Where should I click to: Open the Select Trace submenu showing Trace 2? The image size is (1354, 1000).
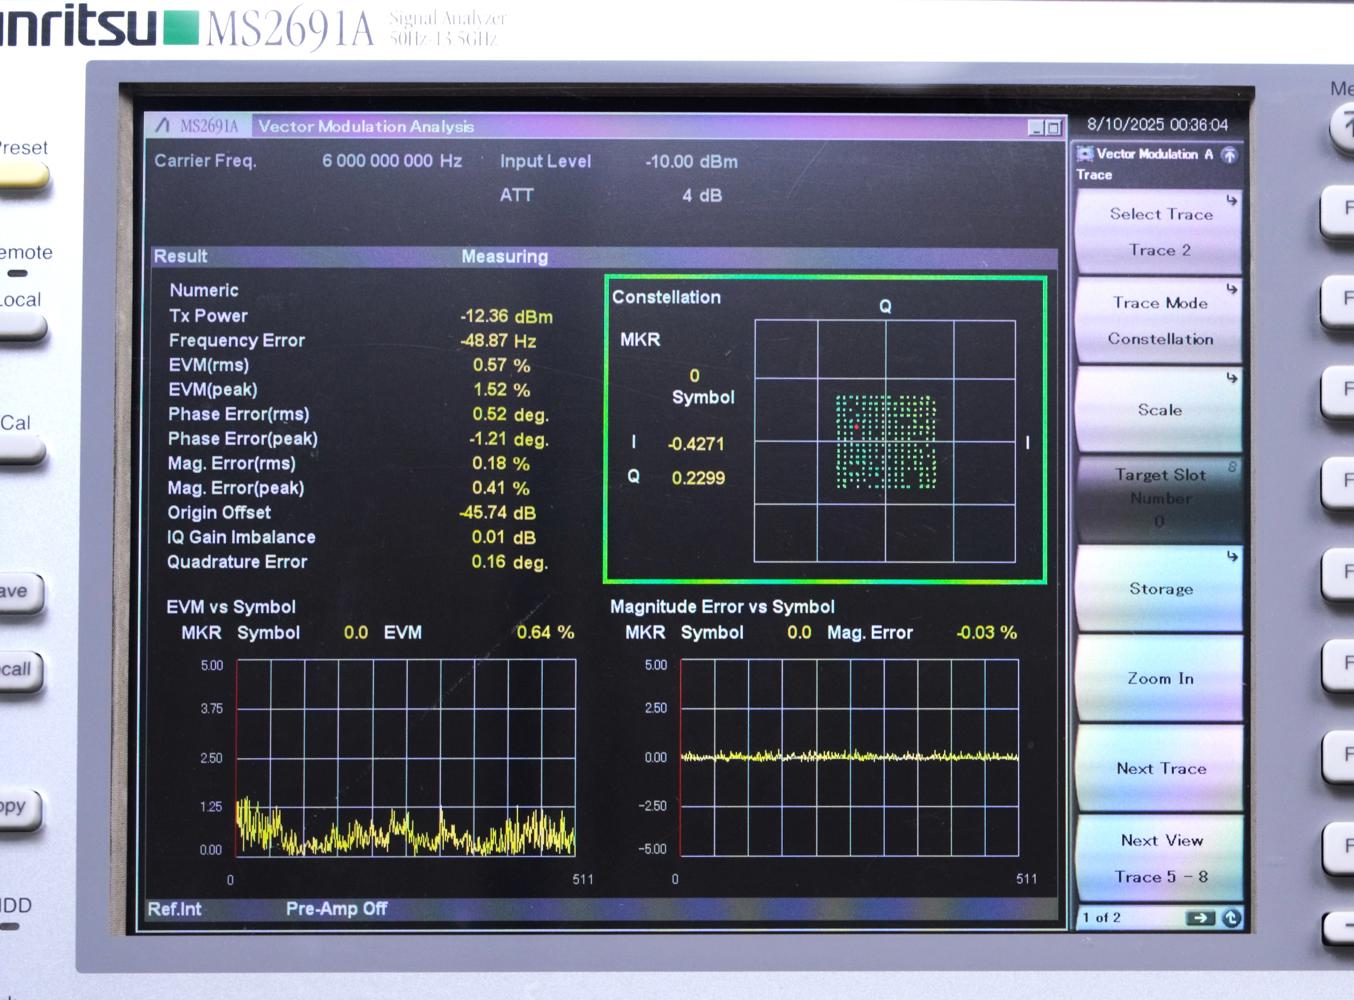point(1157,230)
